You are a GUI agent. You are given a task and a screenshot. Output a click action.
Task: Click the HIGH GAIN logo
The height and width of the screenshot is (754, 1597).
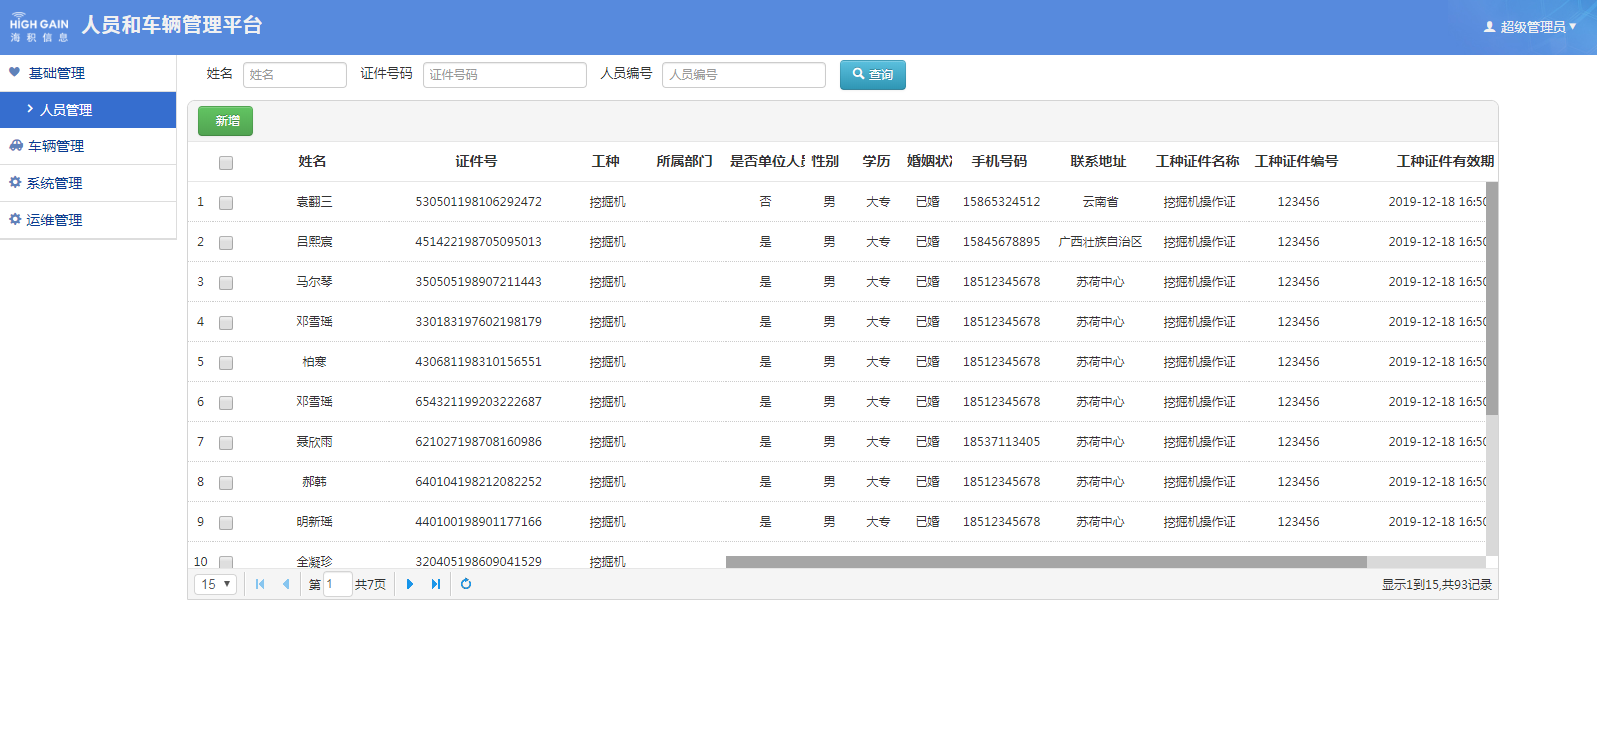pyautogui.click(x=39, y=28)
